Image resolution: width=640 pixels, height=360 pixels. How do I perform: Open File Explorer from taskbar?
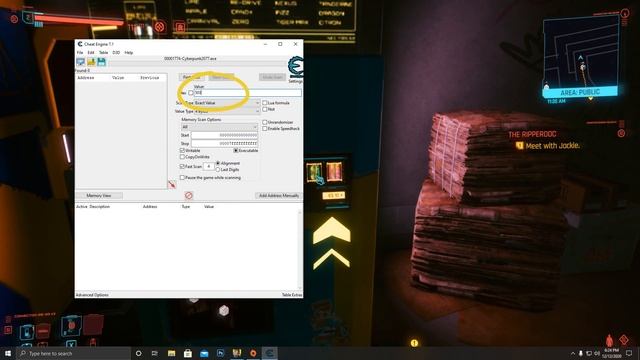[x=171, y=353]
